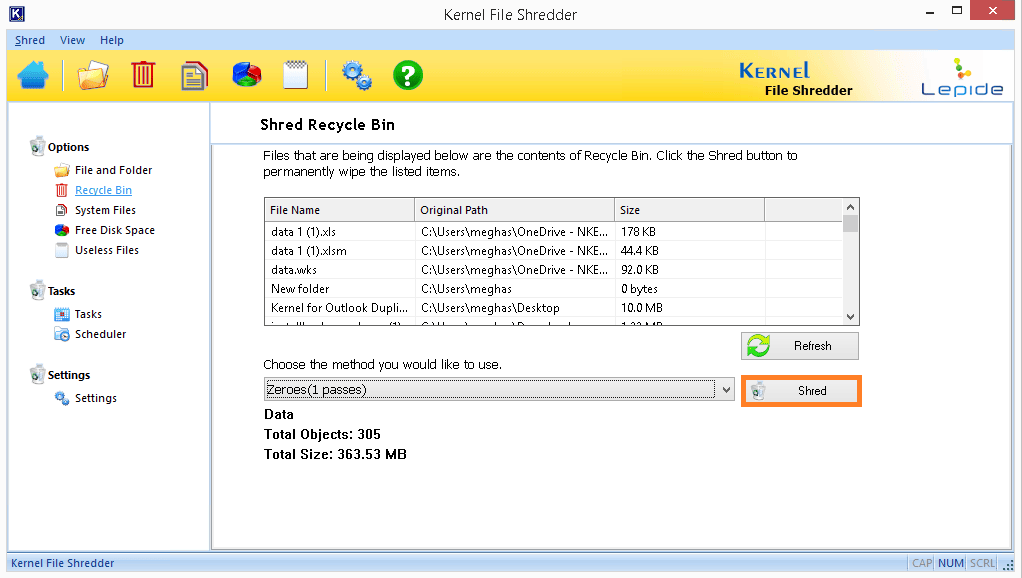
Task: Click the Useless Files sidebar icon
Action: click(62, 250)
